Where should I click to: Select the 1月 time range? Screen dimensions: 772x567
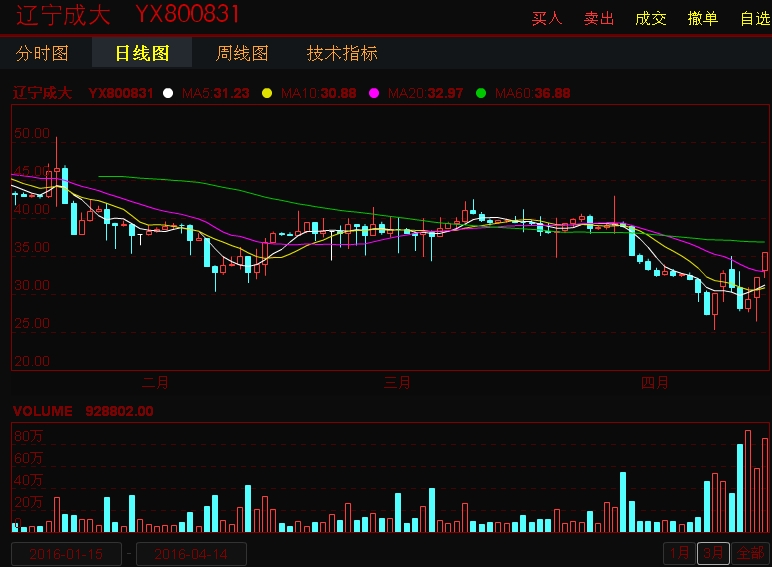click(x=679, y=553)
